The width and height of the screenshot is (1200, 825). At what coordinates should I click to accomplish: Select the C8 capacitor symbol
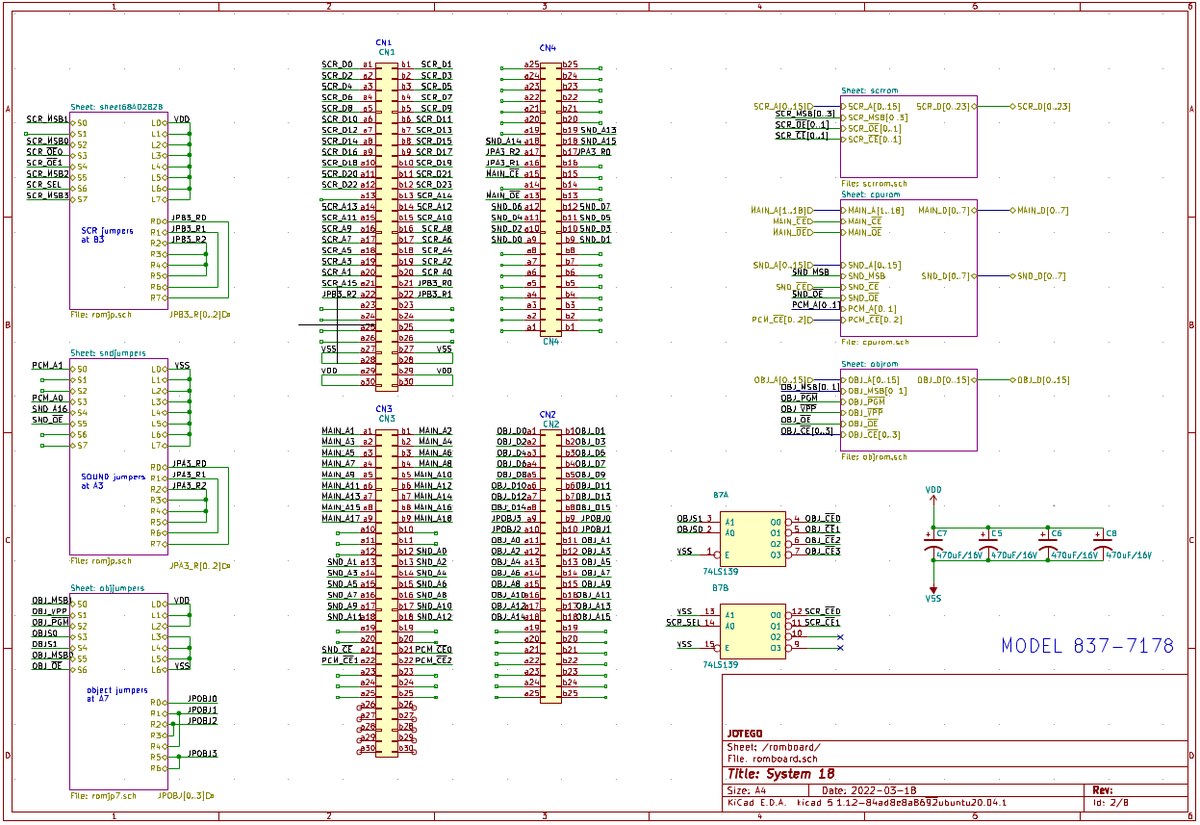tap(1104, 544)
